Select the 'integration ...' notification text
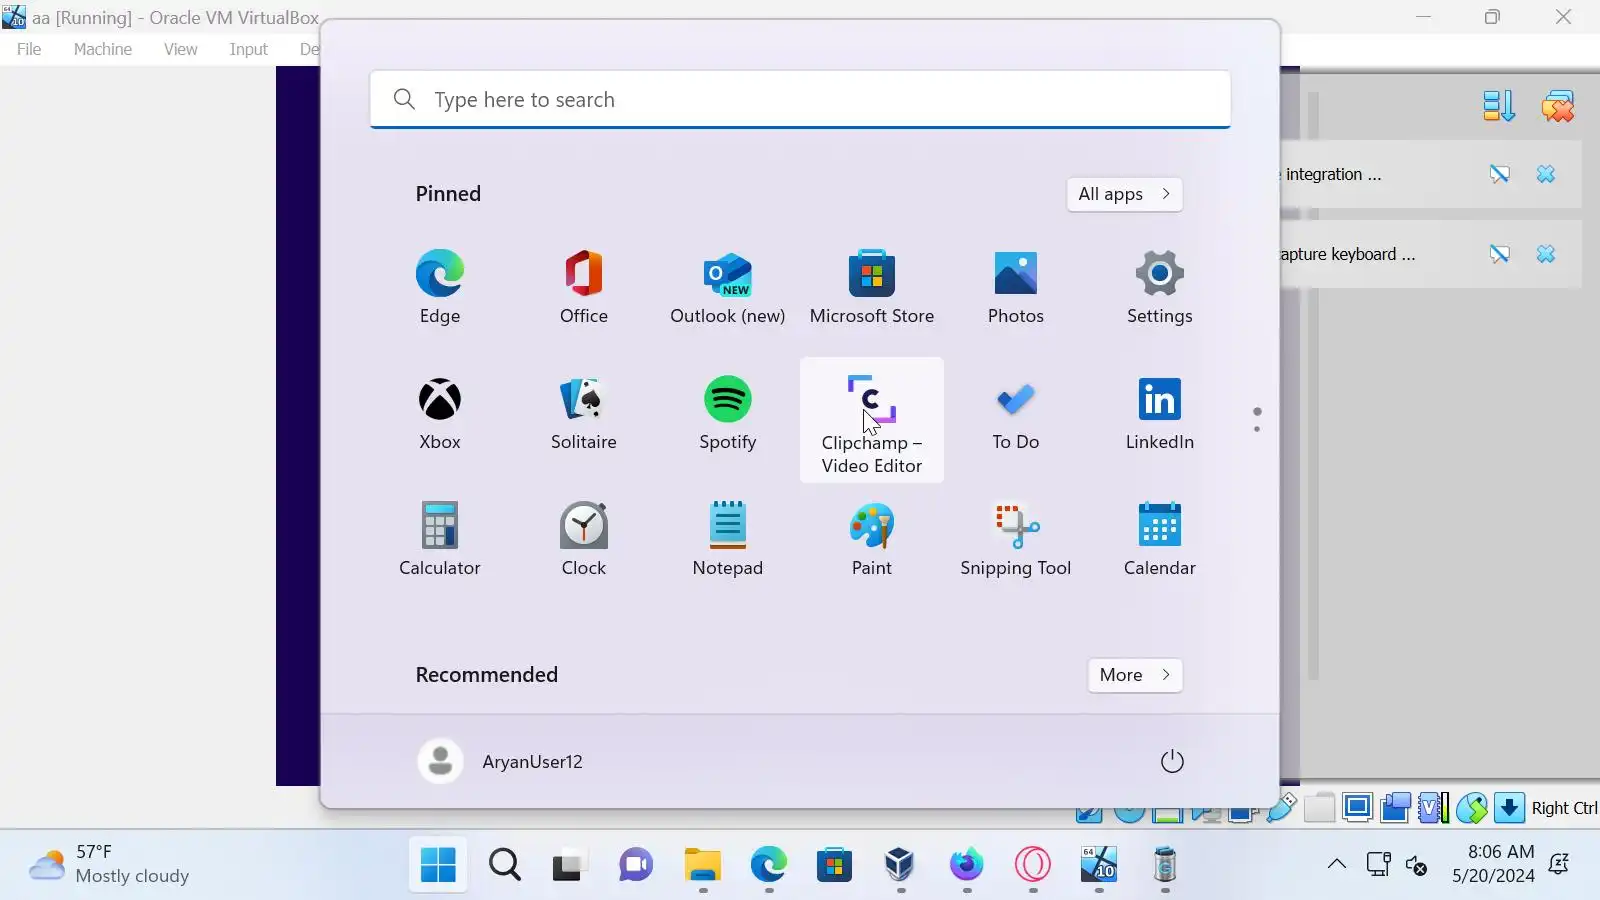Image resolution: width=1600 pixels, height=900 pixels. pyautogui.click(x=1333, y=174)
